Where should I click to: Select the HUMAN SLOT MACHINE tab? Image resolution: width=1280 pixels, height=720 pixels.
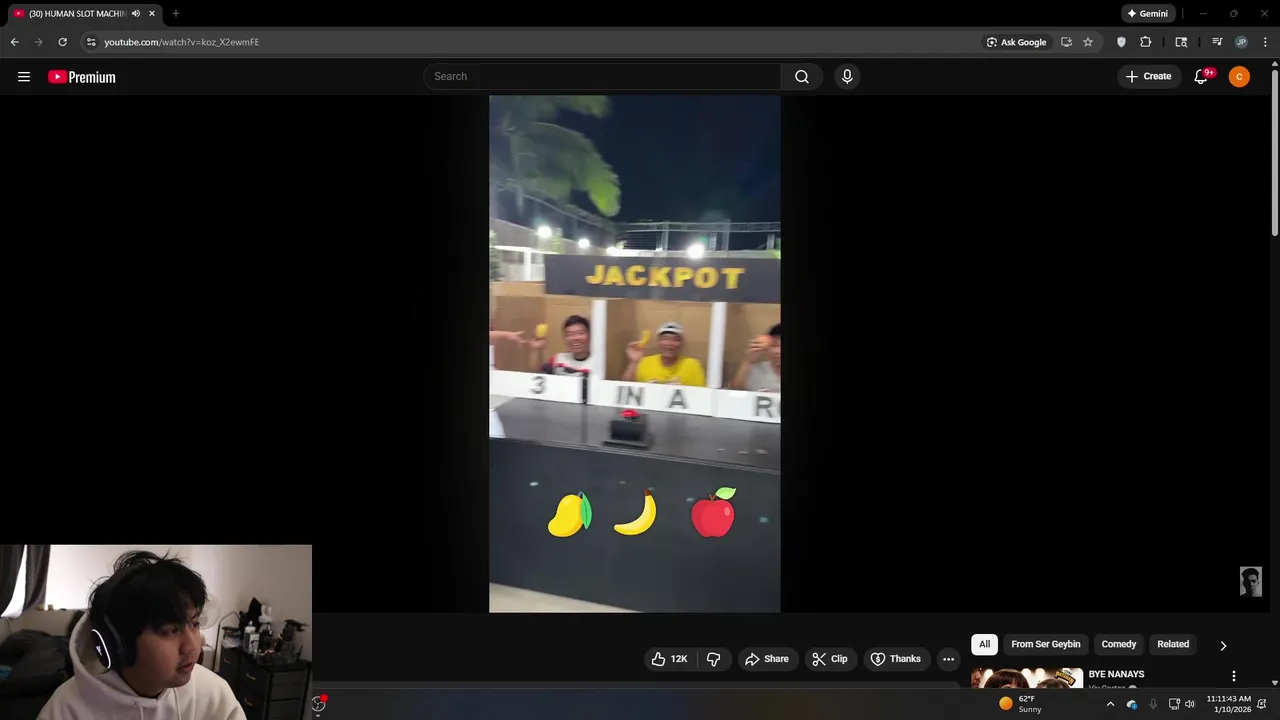tap(84, 14)
